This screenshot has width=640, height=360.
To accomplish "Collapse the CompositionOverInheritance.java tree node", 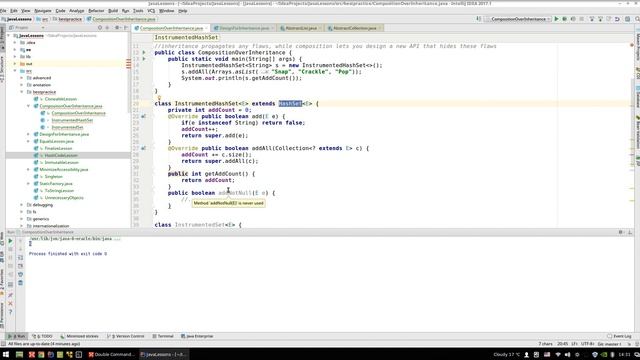I will pos(29,106).
